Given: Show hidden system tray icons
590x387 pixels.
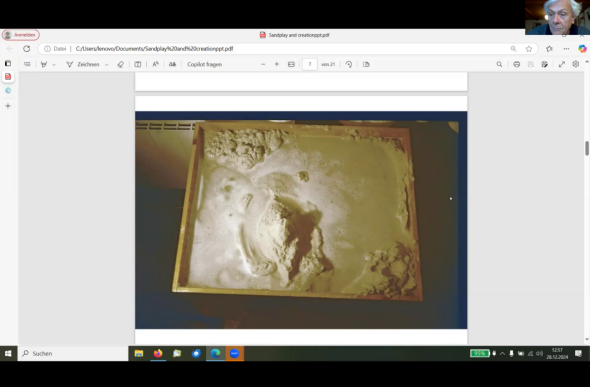Looking at the screenshot, I should (502, 354).
